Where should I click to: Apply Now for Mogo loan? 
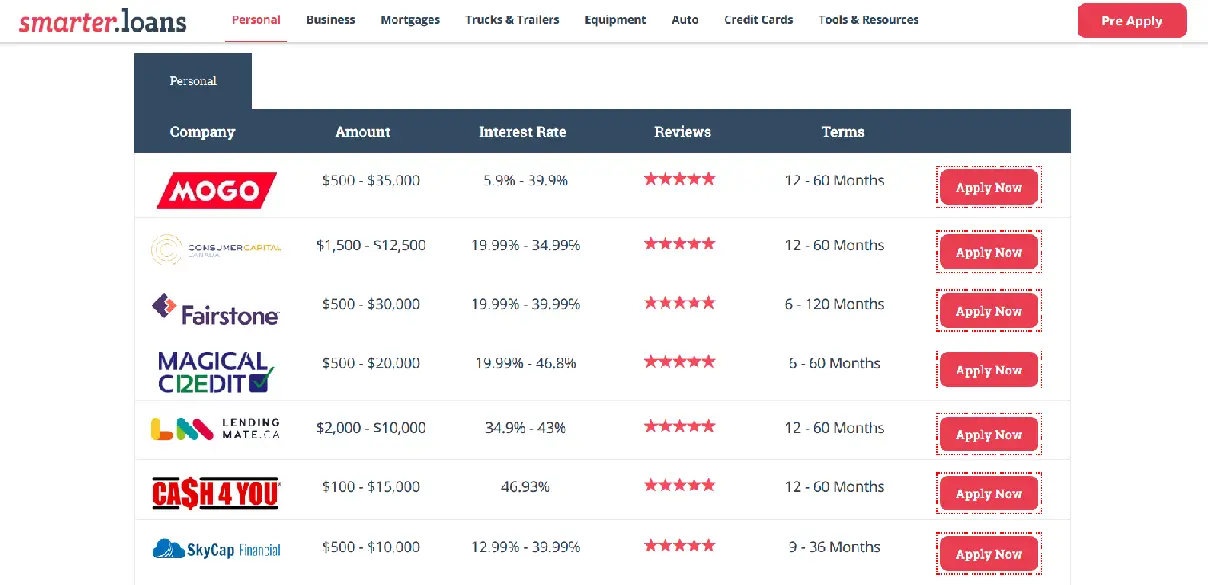coord(989,187)
